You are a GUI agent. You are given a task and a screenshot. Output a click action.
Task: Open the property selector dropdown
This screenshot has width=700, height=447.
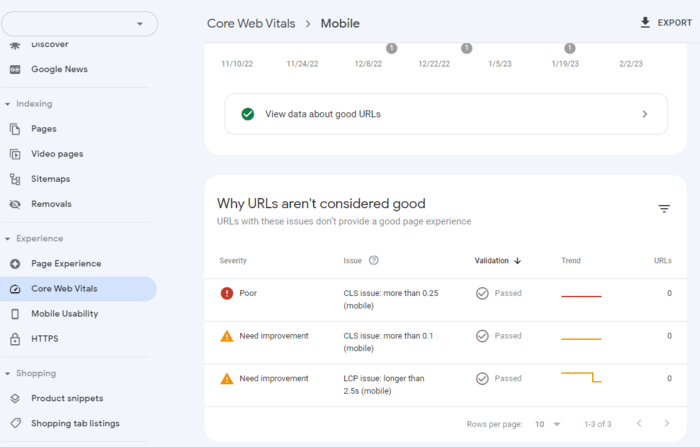coord(80,23)
